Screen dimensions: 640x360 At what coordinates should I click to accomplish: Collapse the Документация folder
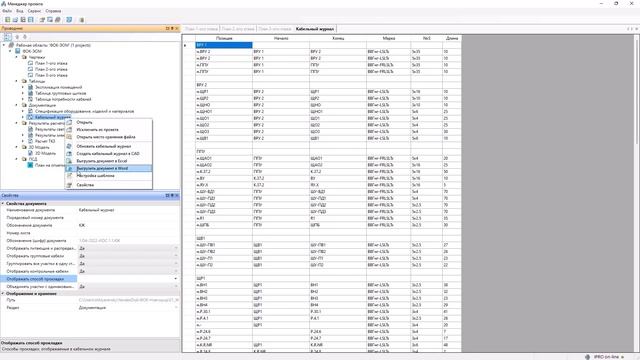(17, 105)
